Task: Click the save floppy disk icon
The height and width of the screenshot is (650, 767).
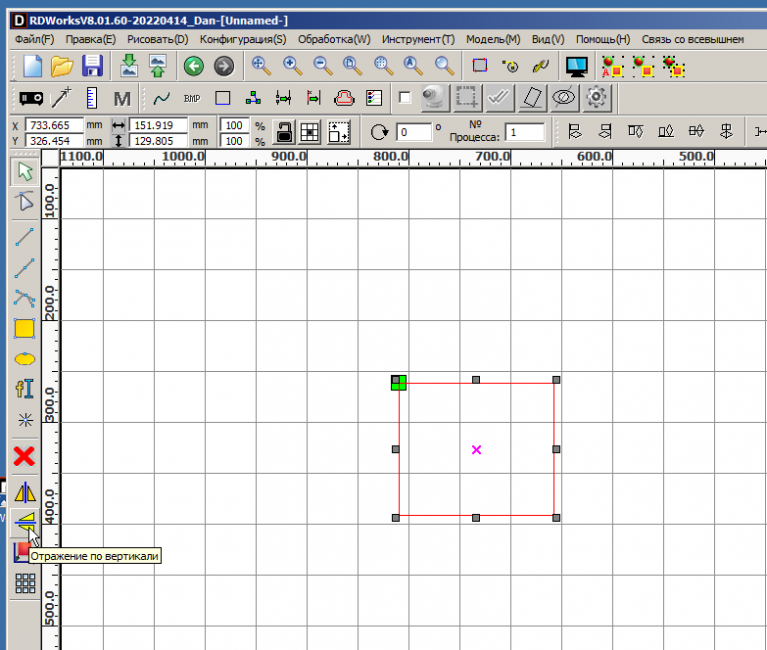Action: click(x=93, y=66)
